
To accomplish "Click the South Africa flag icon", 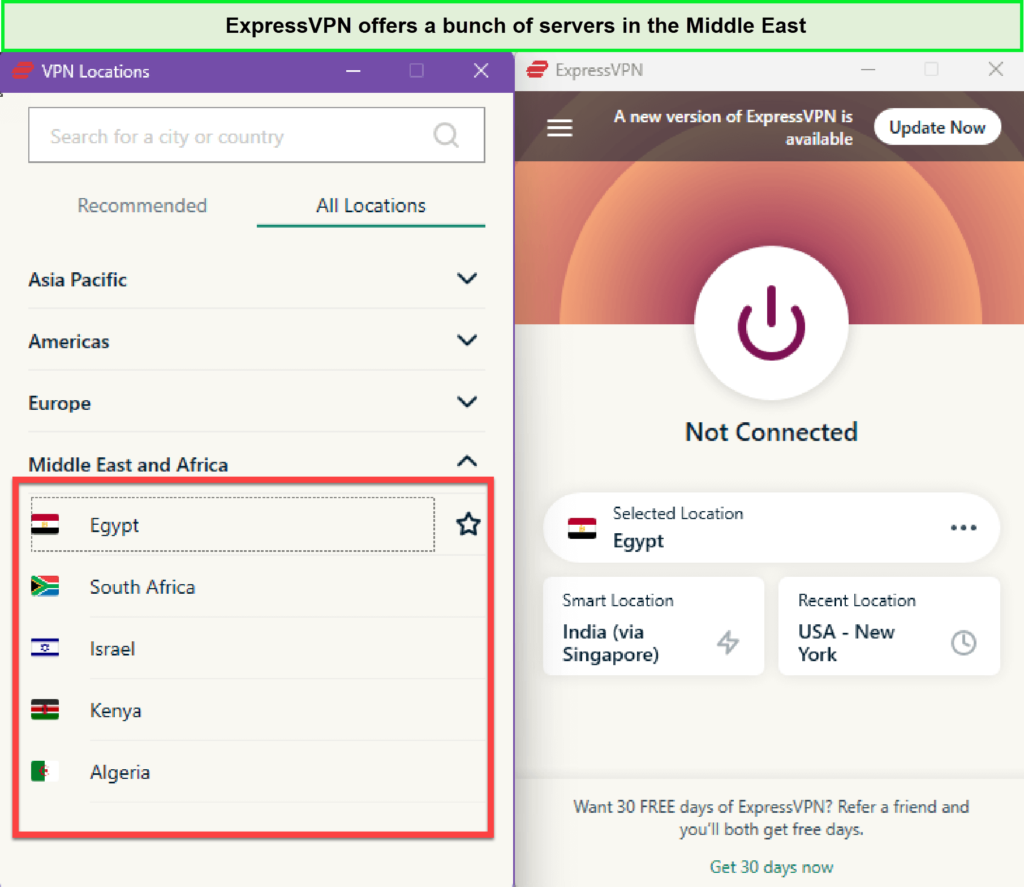I will pos(45,586).
